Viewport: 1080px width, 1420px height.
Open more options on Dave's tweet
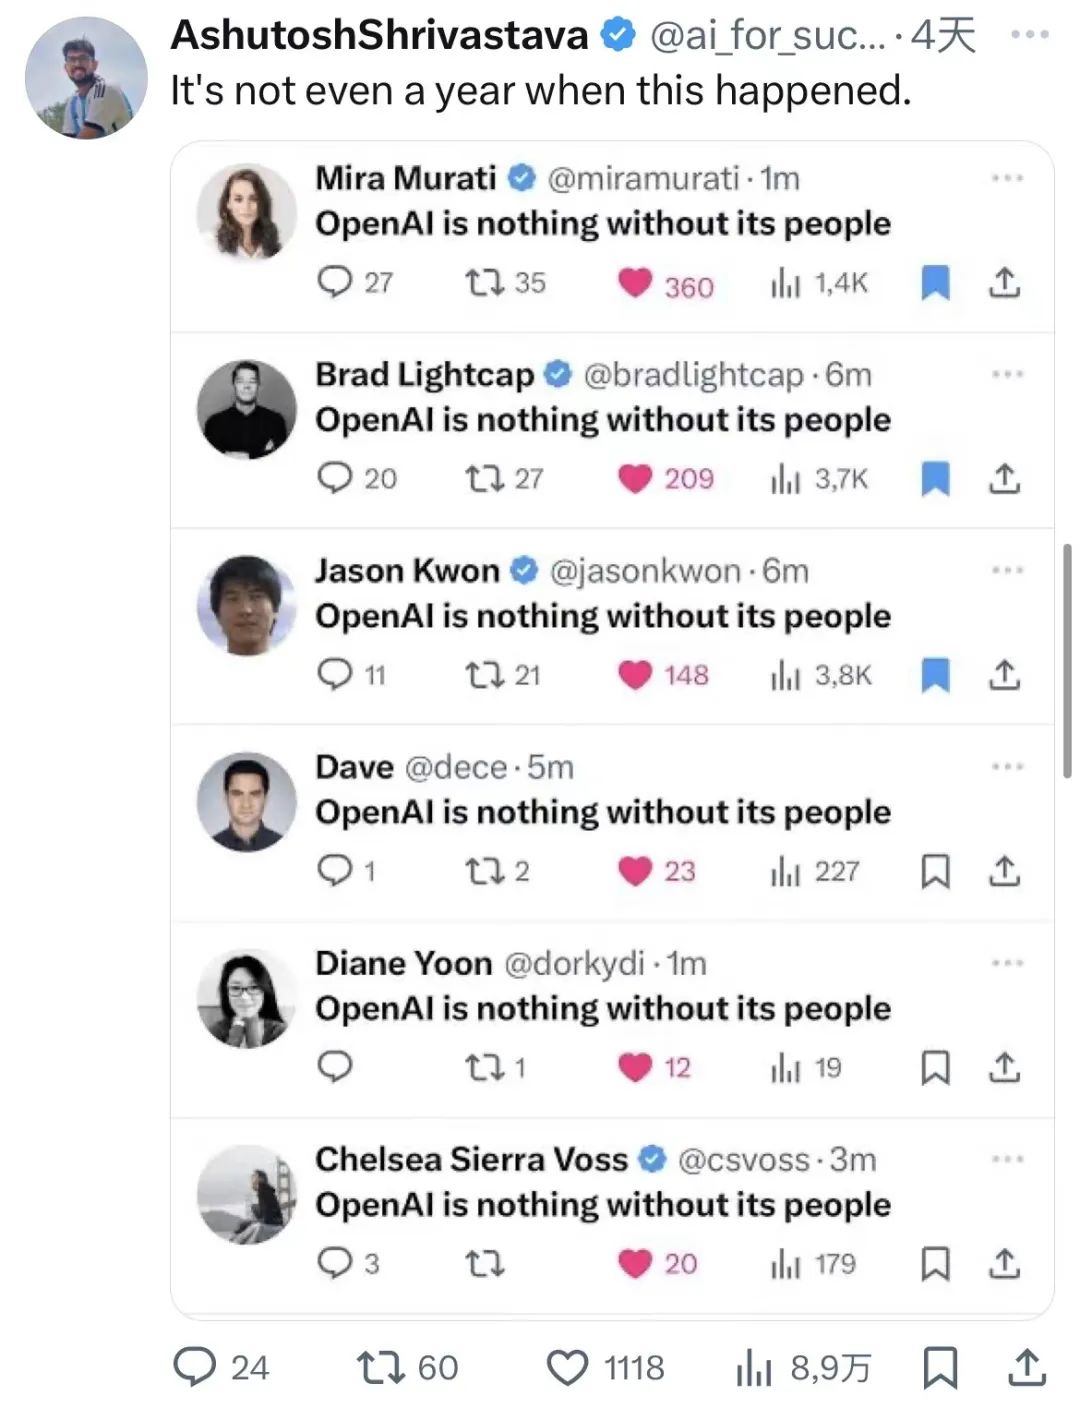(1007, 766)
